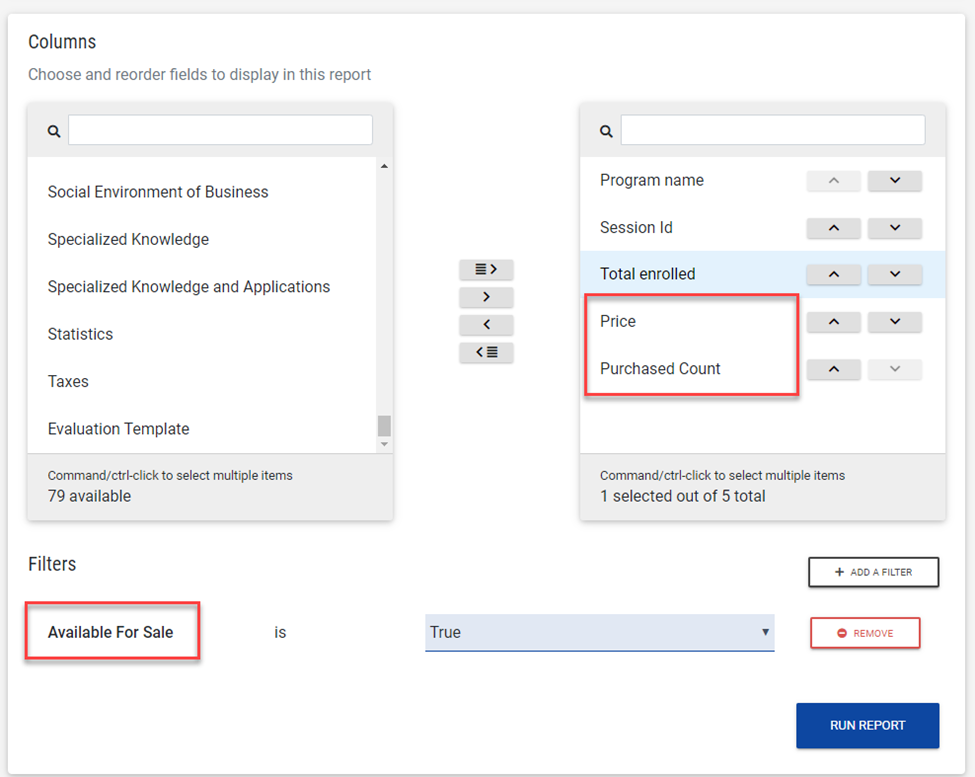Click Add a Filter button
Viewport: 975px width, 777px height.
[x=873, y=572]
